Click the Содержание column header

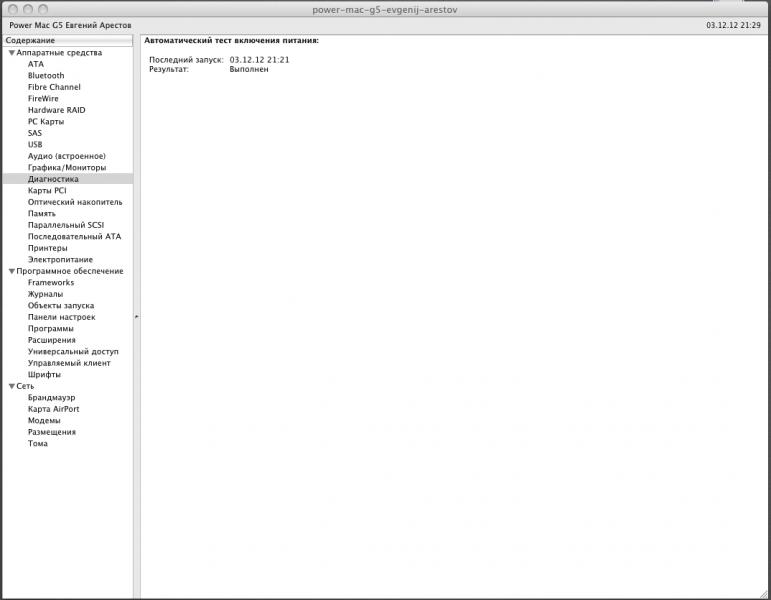[x=68, y=40]
